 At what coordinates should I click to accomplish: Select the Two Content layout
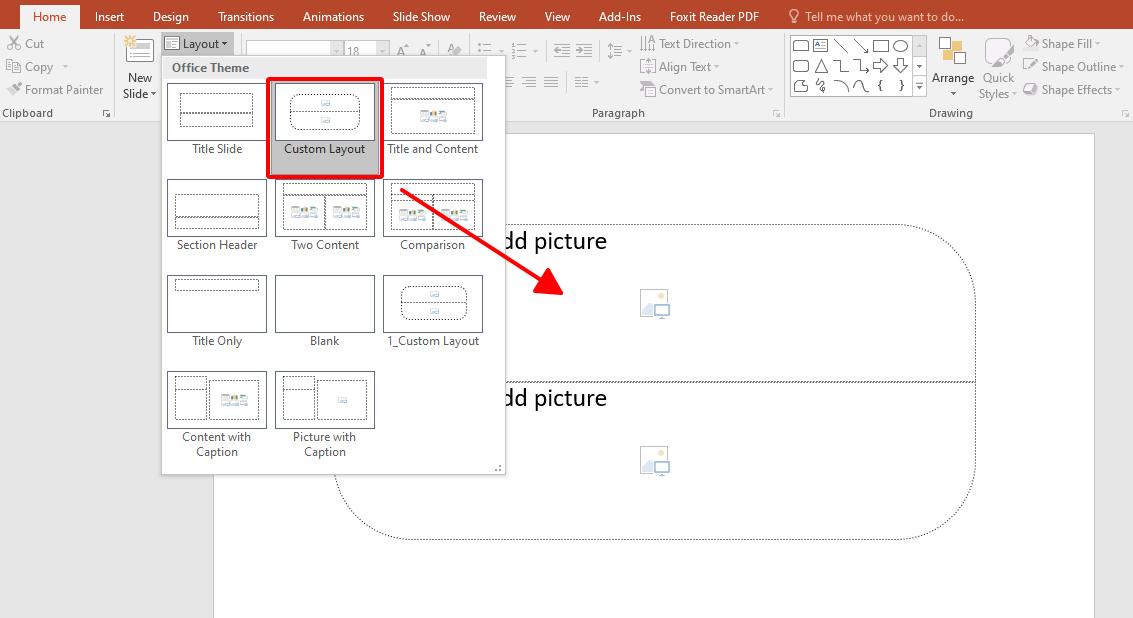pyautogui.click(x=324, y=209)
